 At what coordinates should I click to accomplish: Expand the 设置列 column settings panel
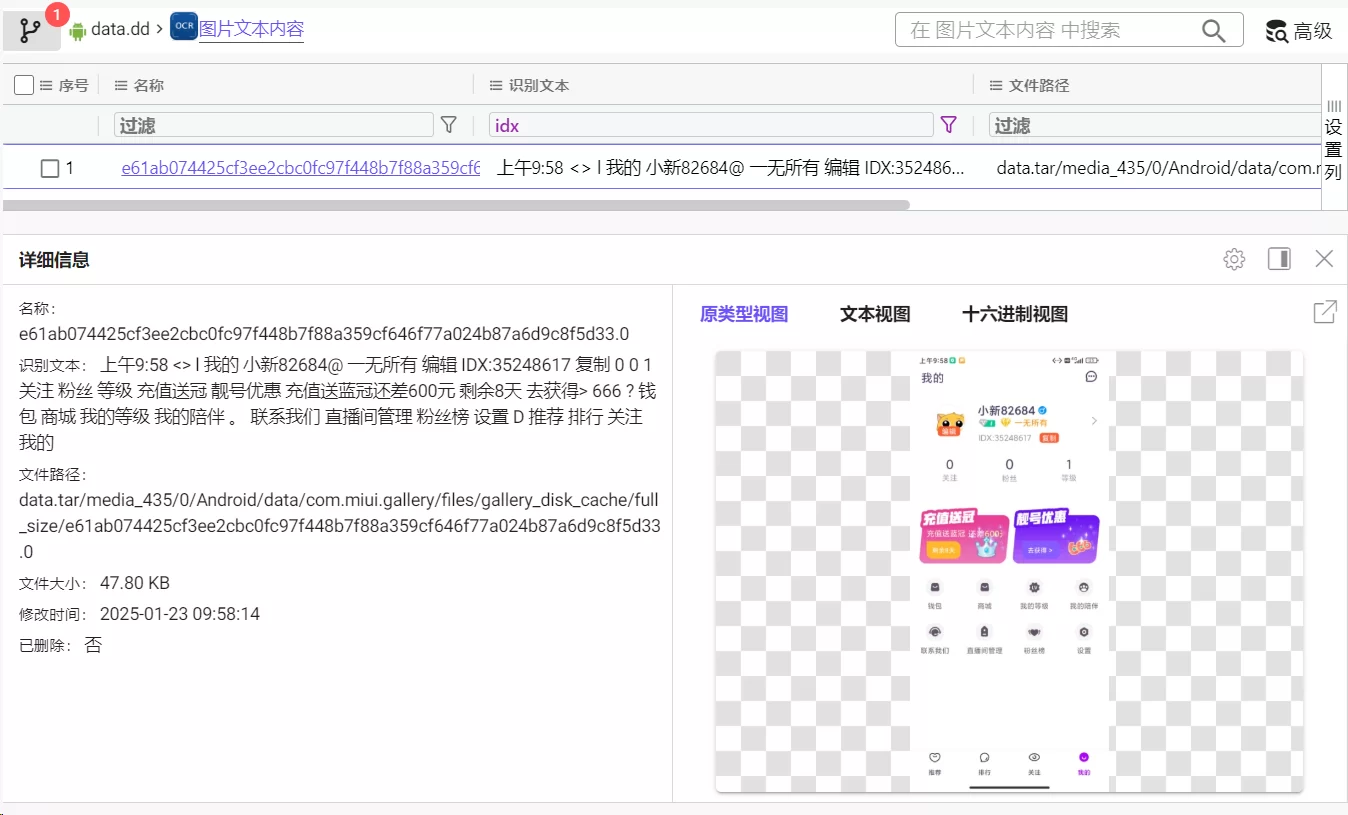pyautogui.click(x=1333, y=140)
